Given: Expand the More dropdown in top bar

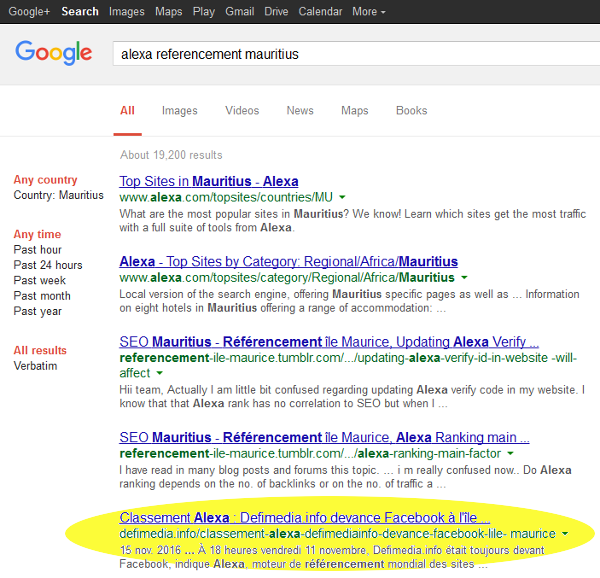Looking at the screenshot, I should point(368,11).
